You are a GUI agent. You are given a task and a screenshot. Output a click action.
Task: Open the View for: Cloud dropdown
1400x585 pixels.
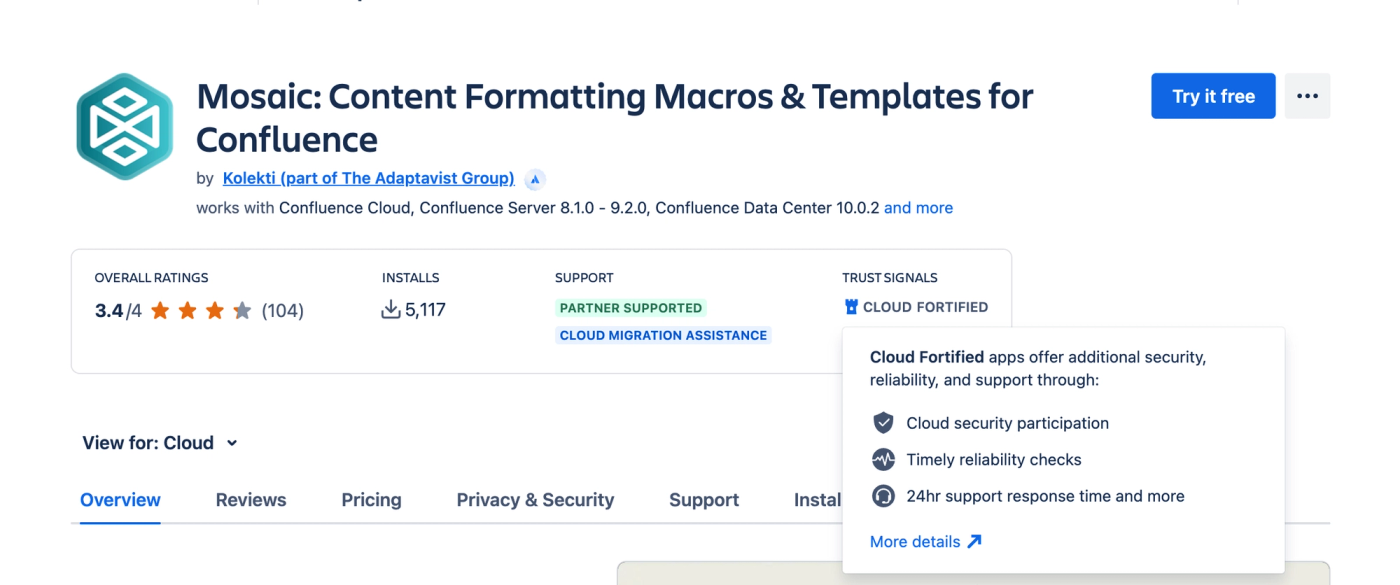click(160, 443)
